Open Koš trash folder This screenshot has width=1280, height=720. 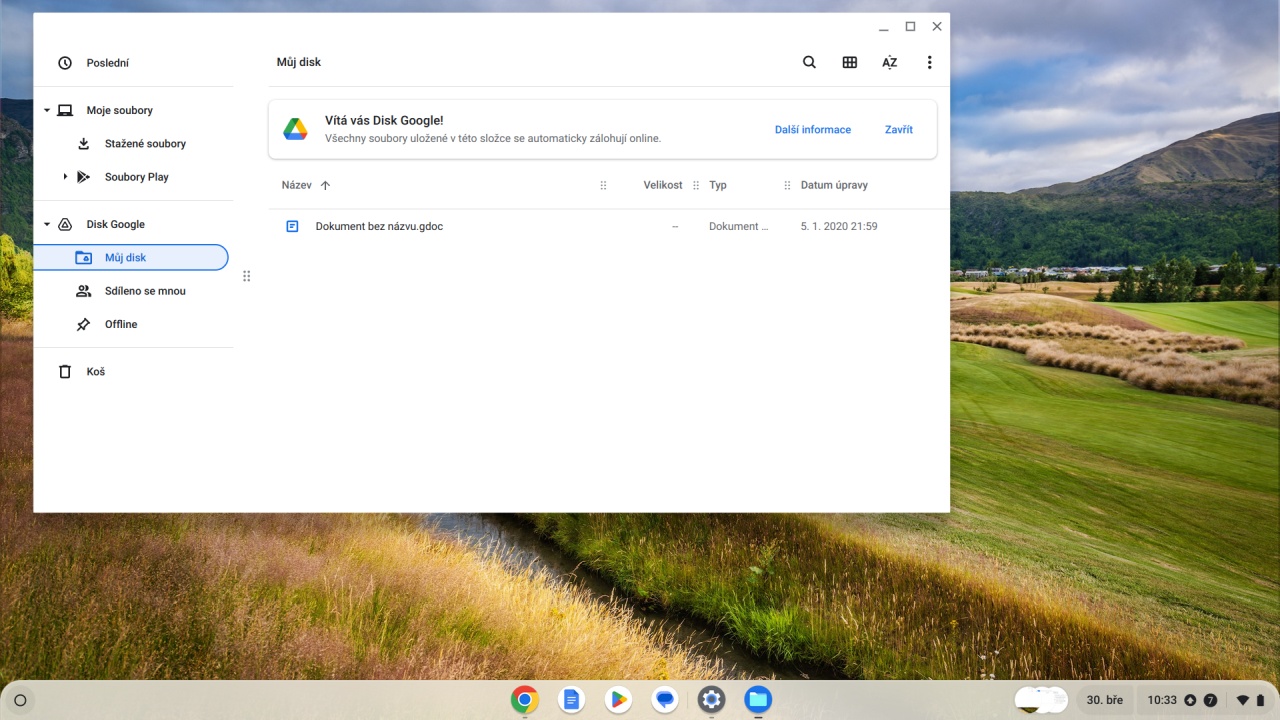(x=131, y=371)
